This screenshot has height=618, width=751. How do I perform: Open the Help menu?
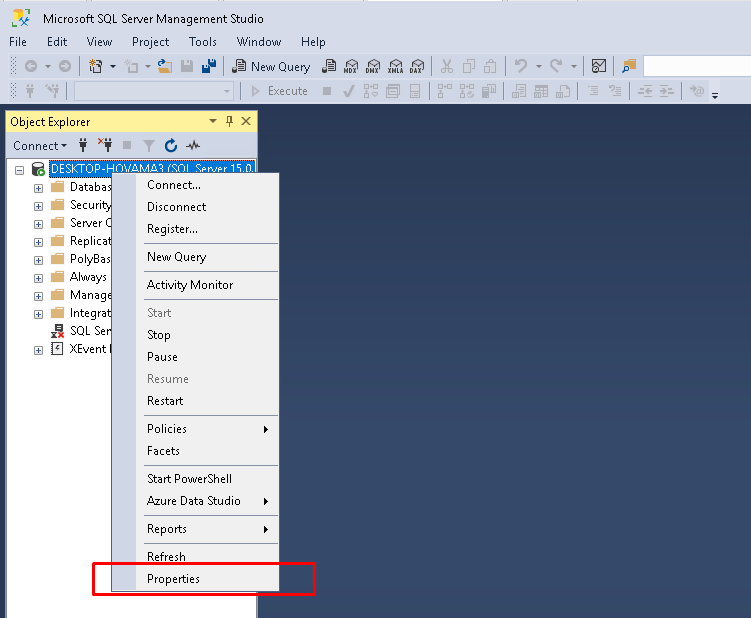(x=313, y=42)
